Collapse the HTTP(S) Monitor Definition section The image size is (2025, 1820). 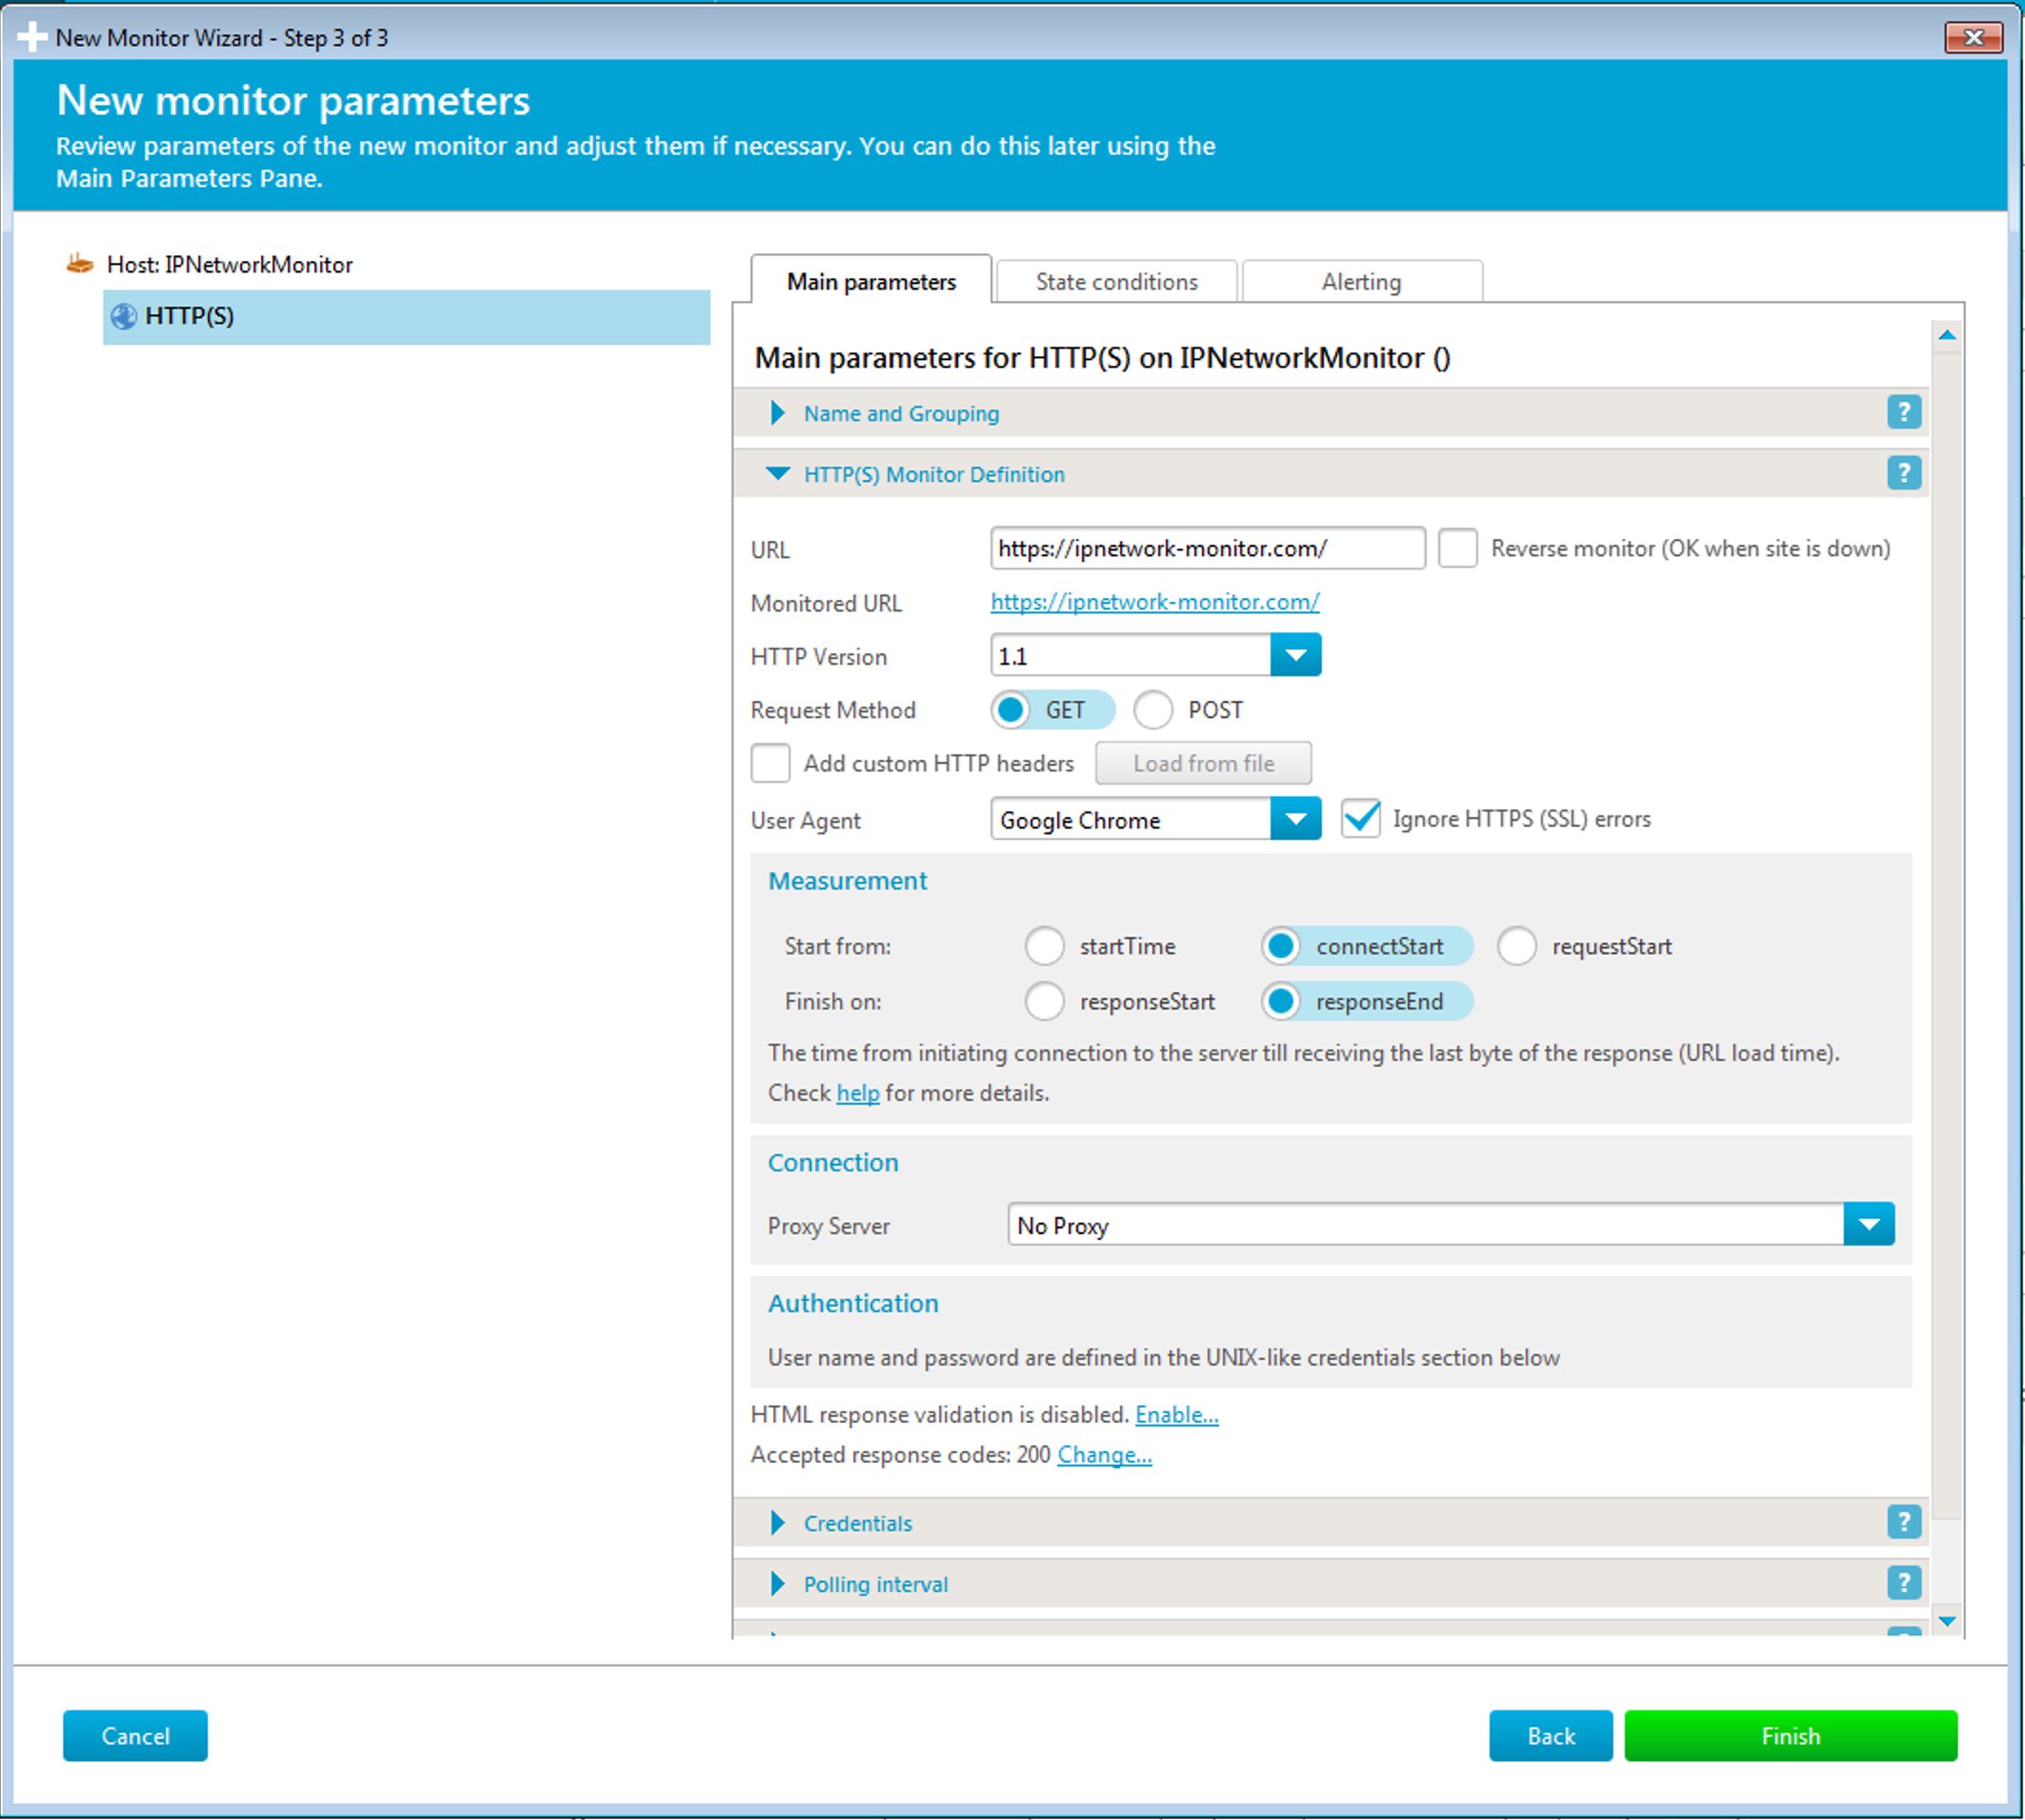[x=778, y=474]
